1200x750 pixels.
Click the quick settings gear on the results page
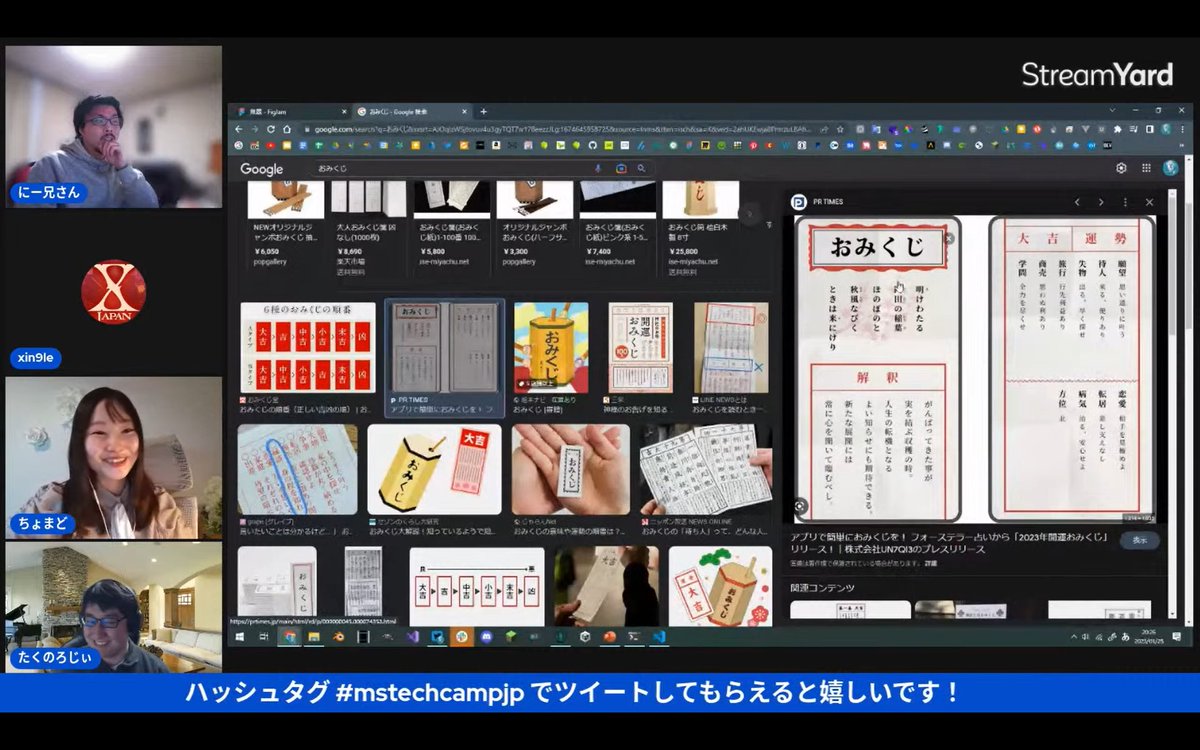pos(1120,167)
